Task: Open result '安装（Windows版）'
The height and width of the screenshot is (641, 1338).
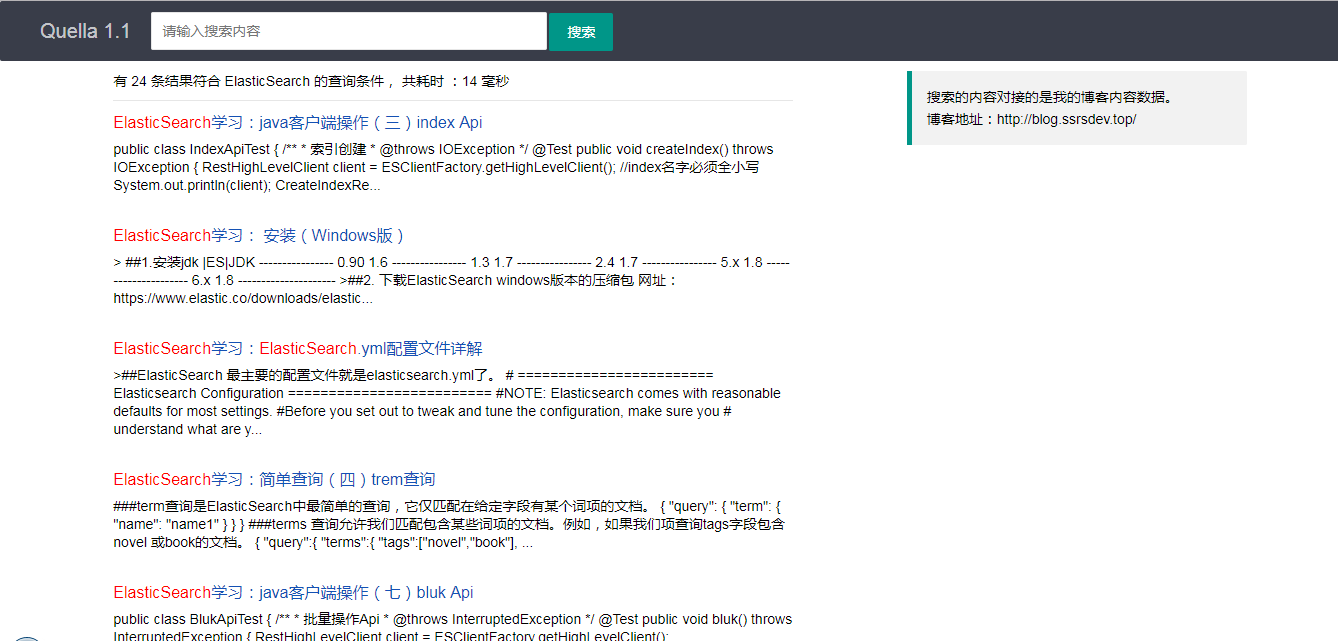Action: (x=261, y=235)
